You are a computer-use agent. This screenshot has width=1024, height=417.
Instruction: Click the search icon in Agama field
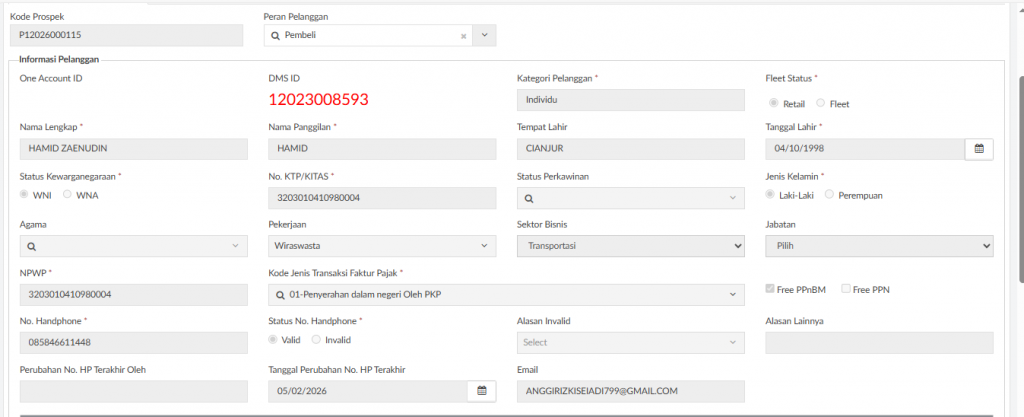pyautogui.click(x=31, y=245)
